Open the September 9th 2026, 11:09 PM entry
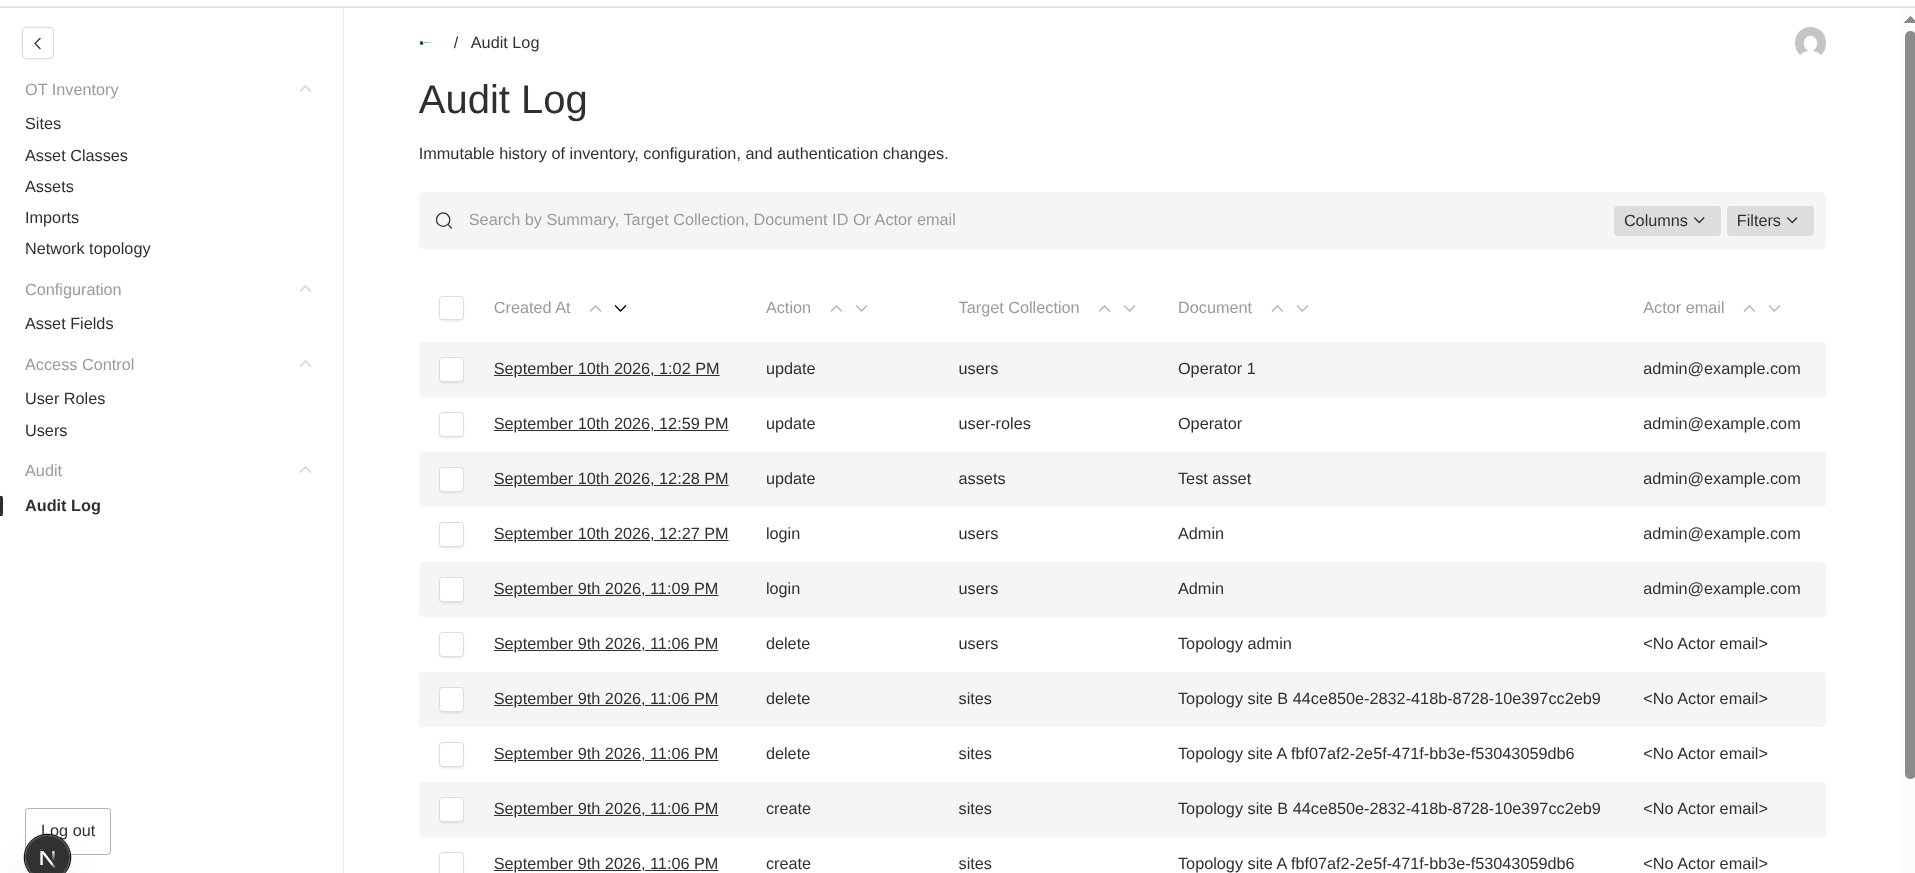Viewport: 1915px width, 873px height. [606, 589]
